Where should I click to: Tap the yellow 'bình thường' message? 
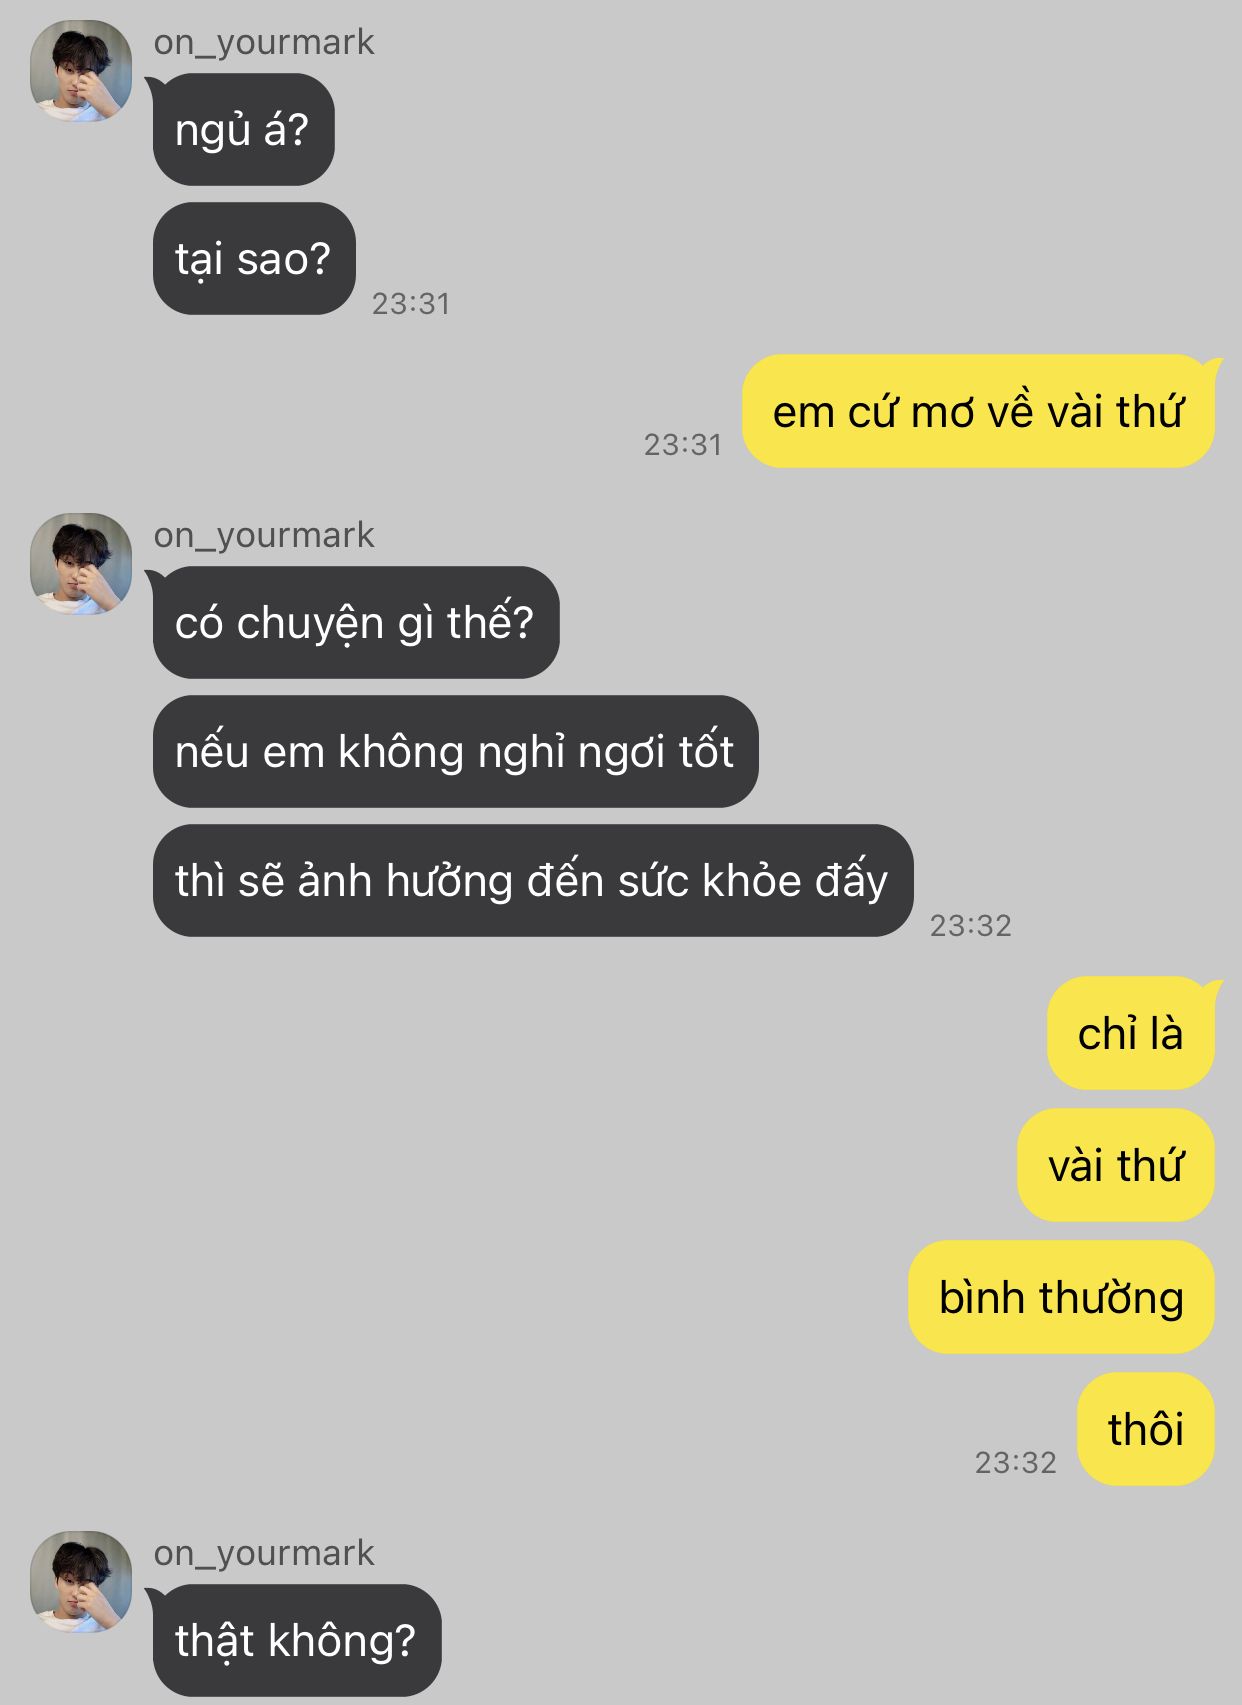(x=1061, y=1297)
